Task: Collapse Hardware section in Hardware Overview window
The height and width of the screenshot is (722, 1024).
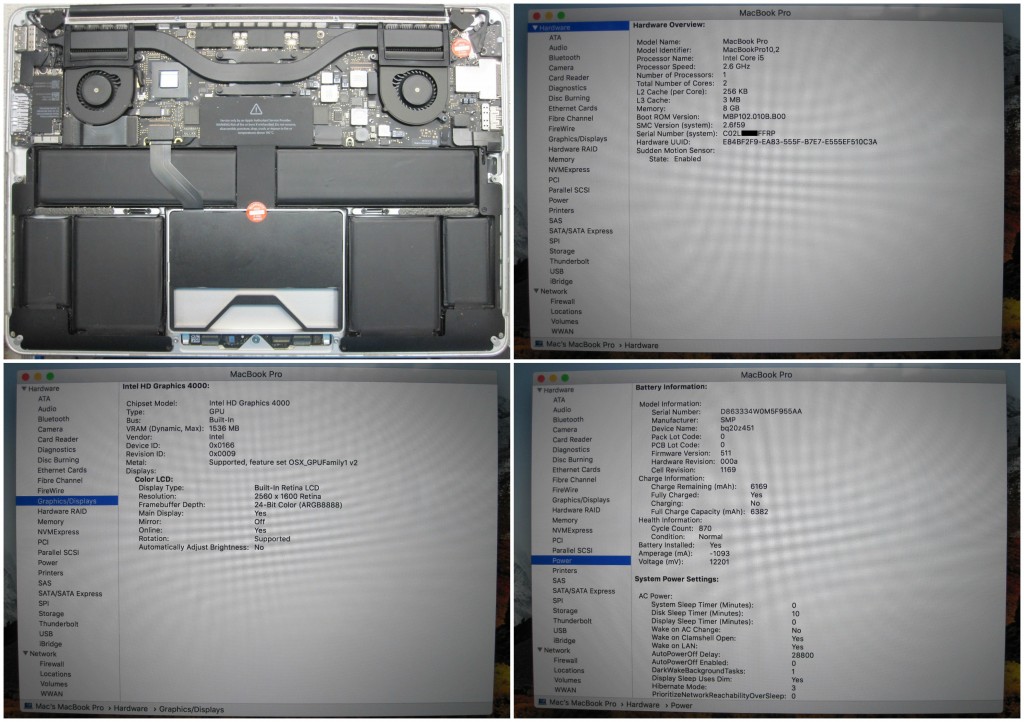Action: tap(535, 27)
